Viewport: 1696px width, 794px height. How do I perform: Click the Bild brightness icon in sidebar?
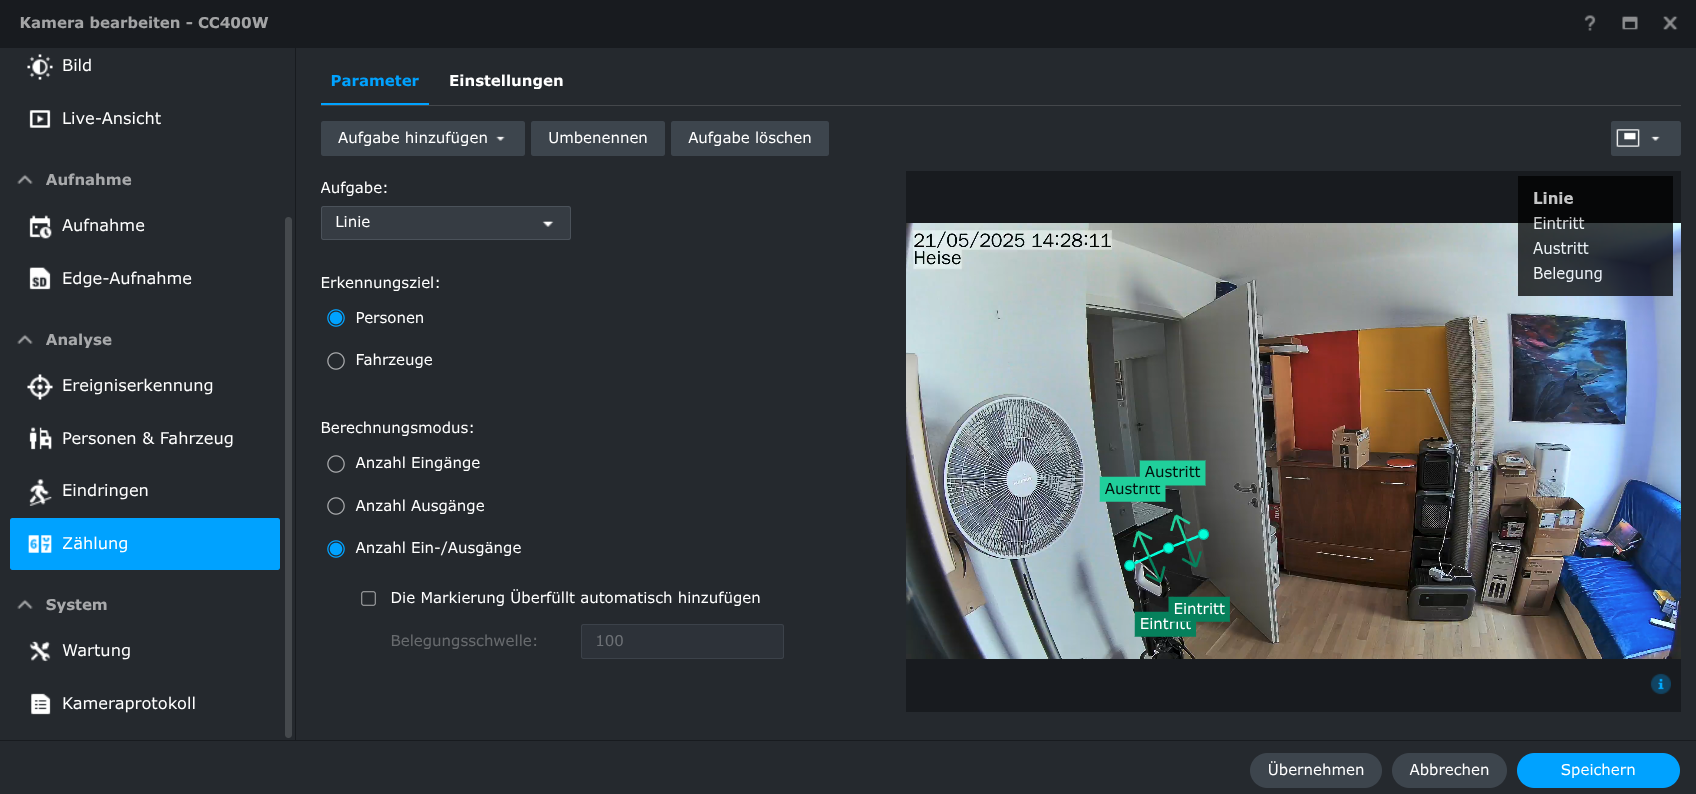[x=40, y=67]
